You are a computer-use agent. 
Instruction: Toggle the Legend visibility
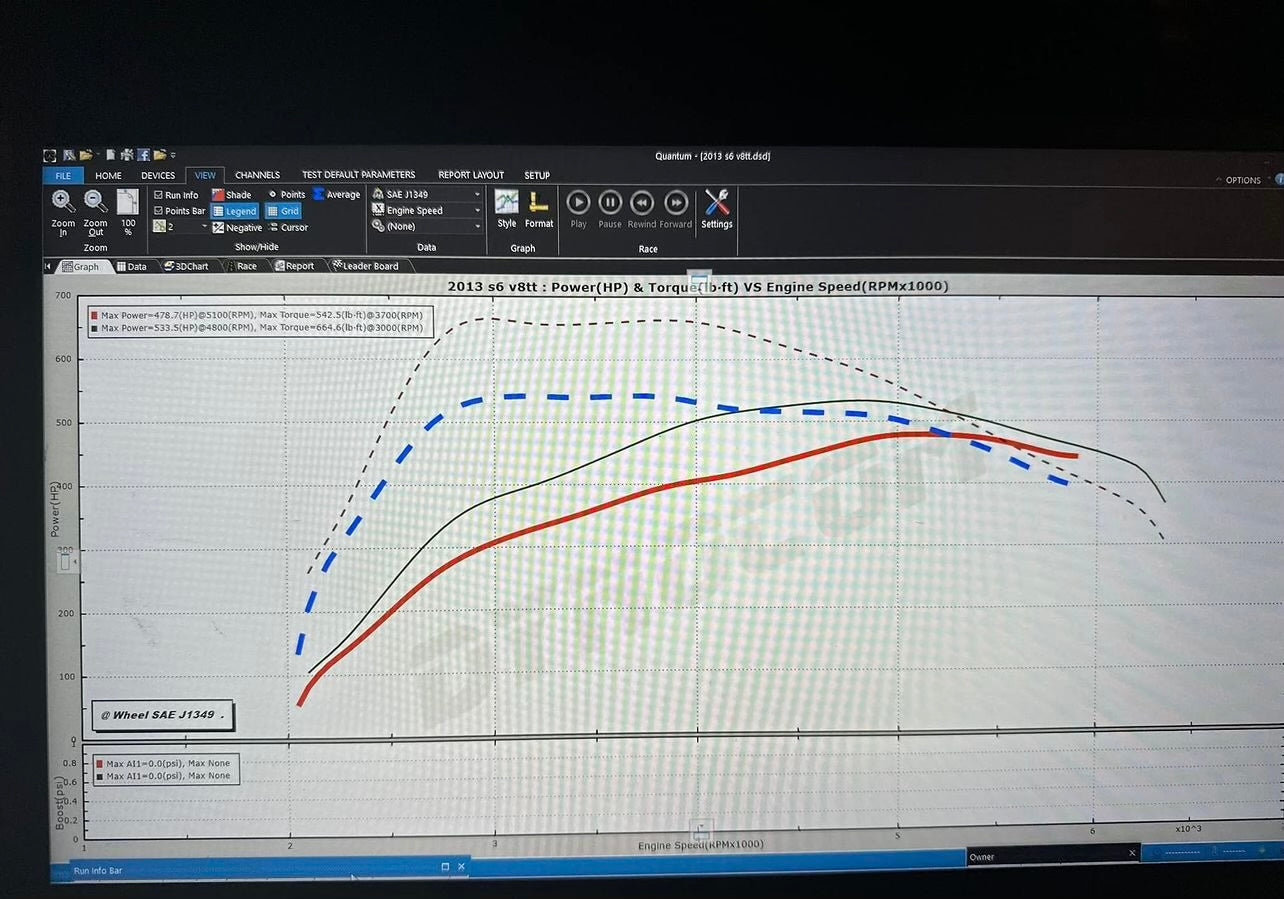tap(235, 211)
